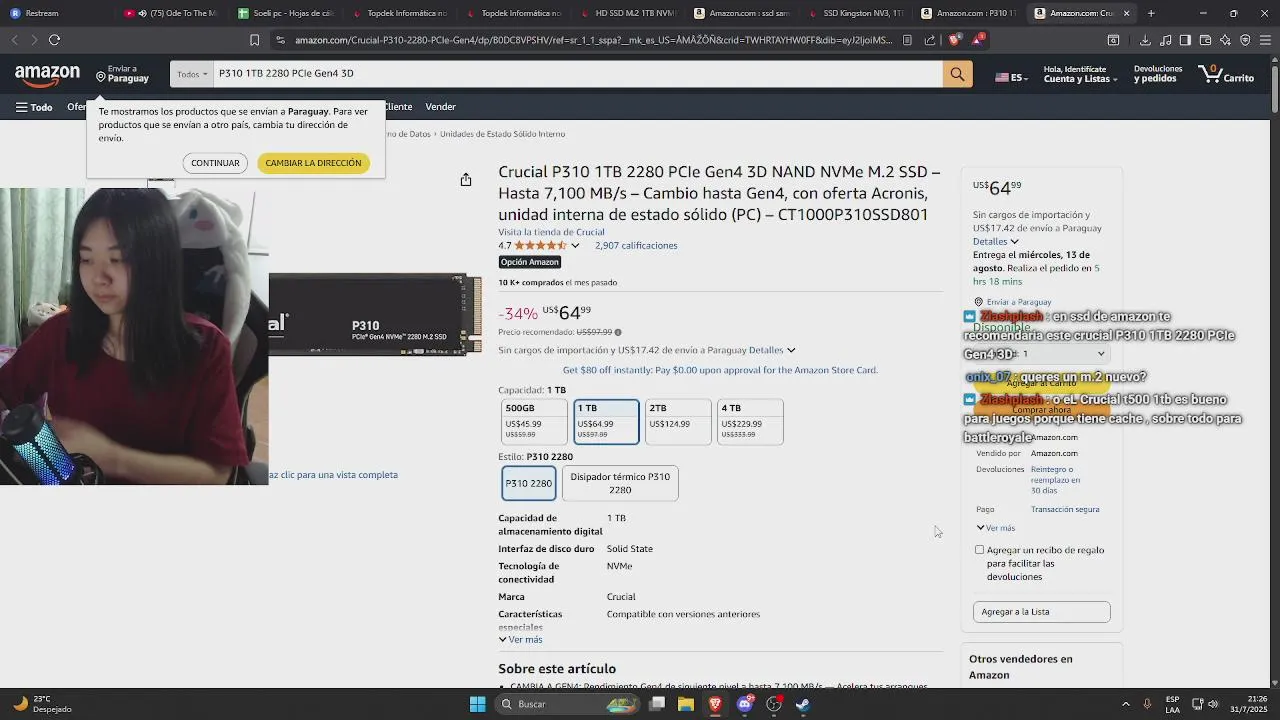Open the ES language selector

pyautogui.click(x=1012, y=77)
